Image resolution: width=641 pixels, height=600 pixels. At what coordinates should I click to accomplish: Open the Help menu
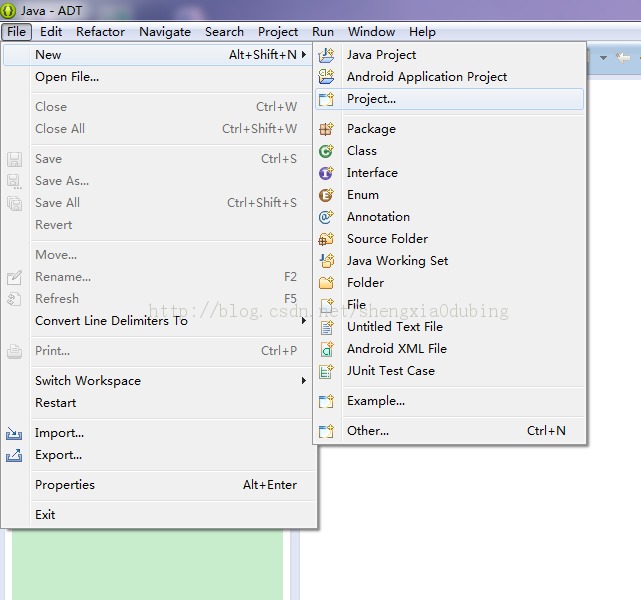click(x=422, y=32)
